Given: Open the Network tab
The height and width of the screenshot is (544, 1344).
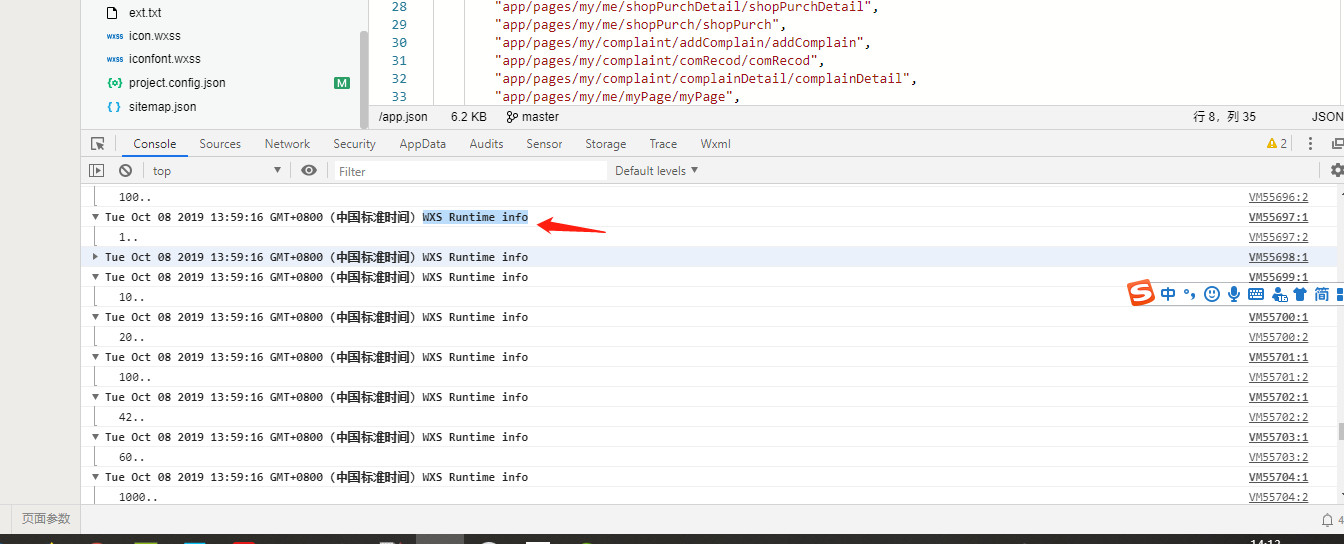Looking at the screenshot, I should click(x=287, y=144).
